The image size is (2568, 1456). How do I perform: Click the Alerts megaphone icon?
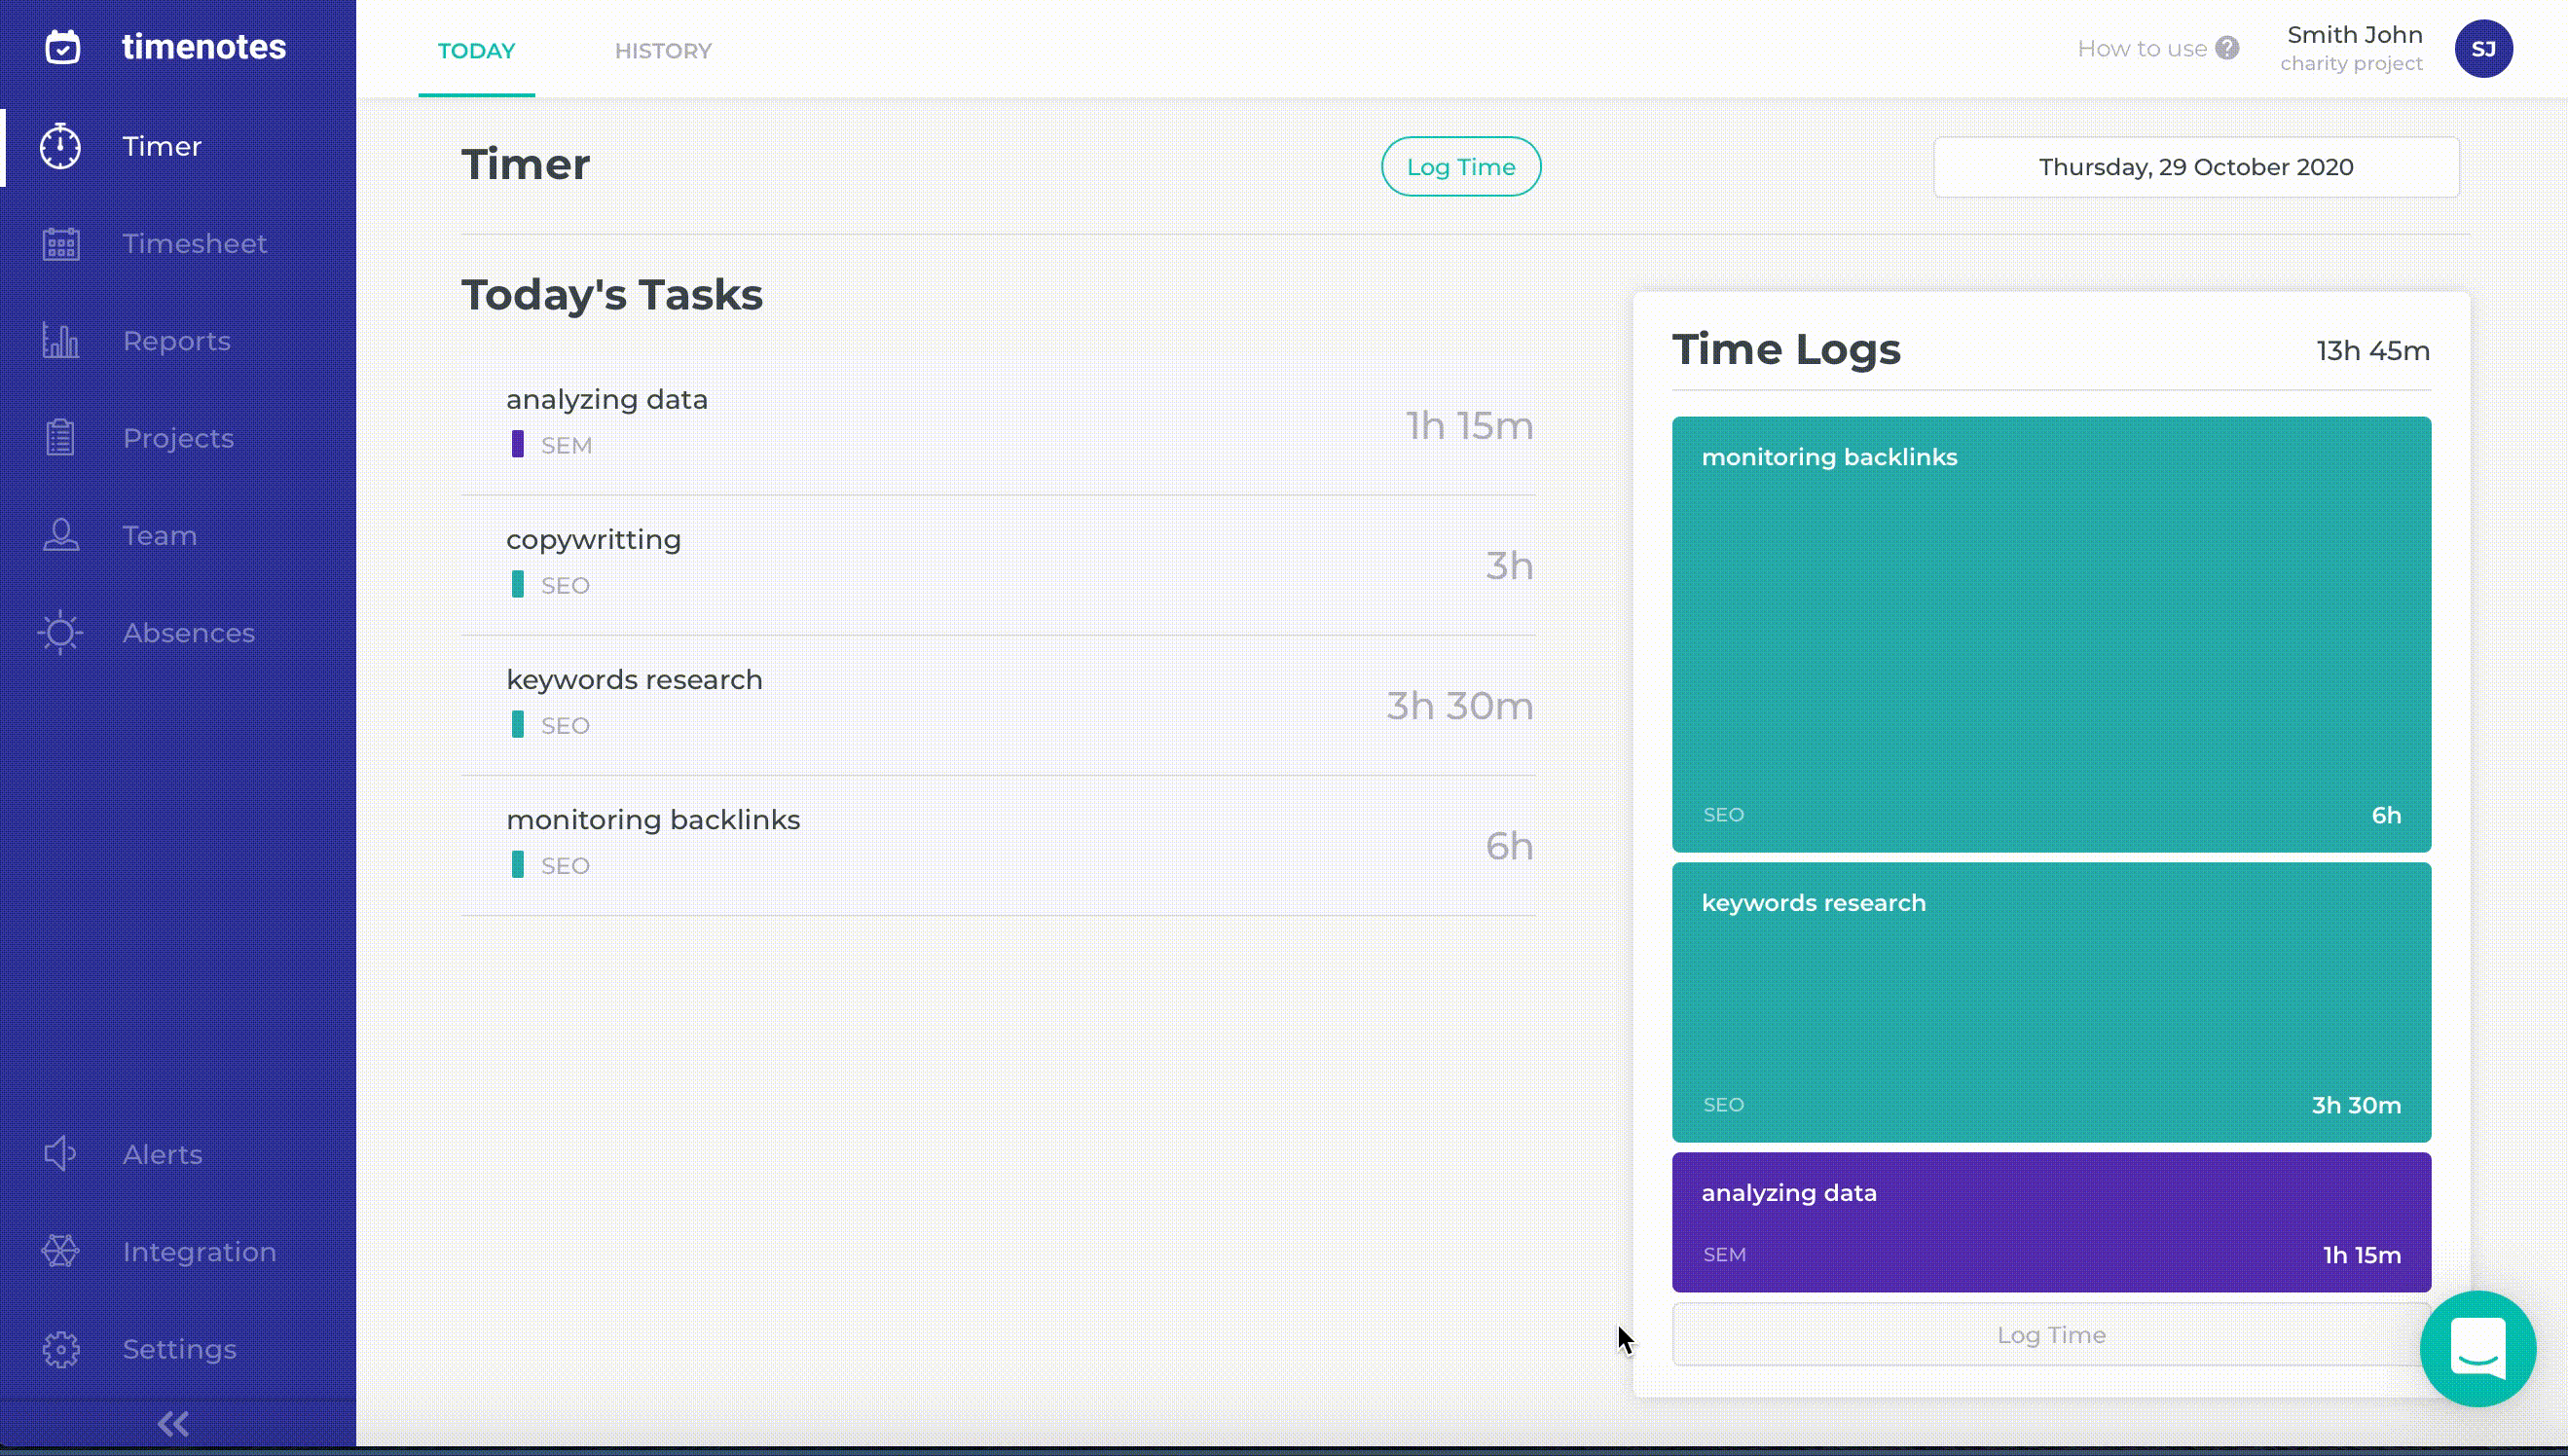[x=60, y=1154]
